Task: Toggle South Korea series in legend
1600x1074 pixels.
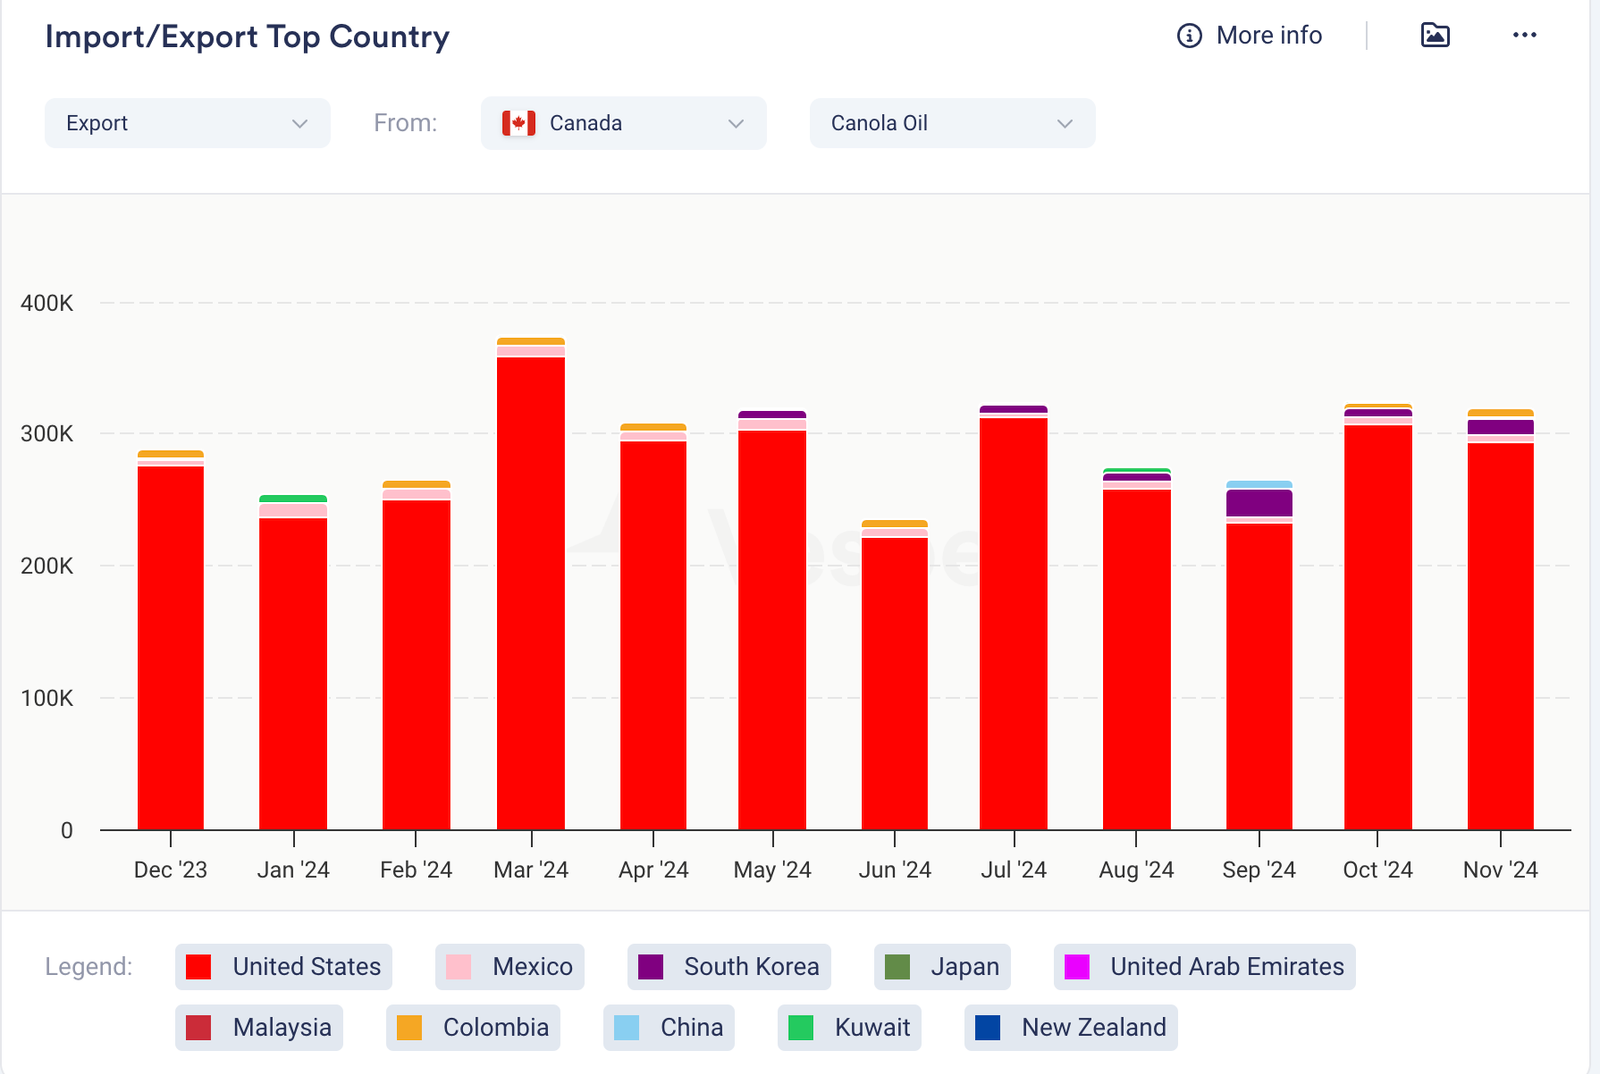Action: 729,967
